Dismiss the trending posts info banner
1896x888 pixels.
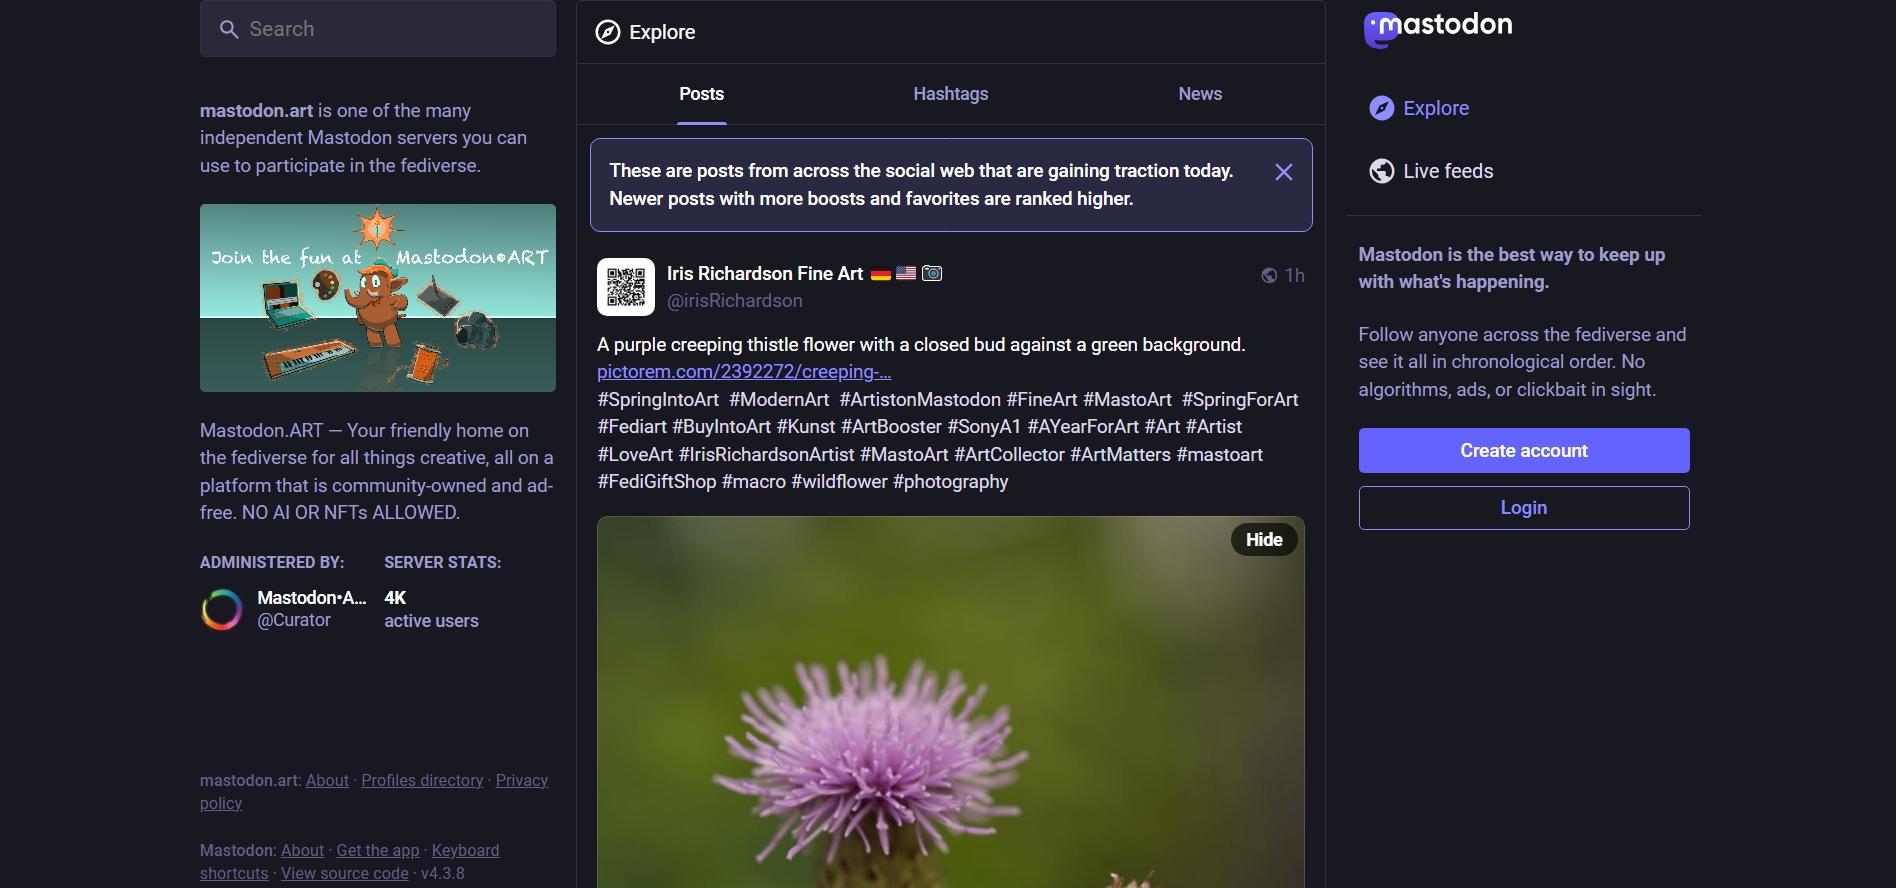[x=1283, y=173]
